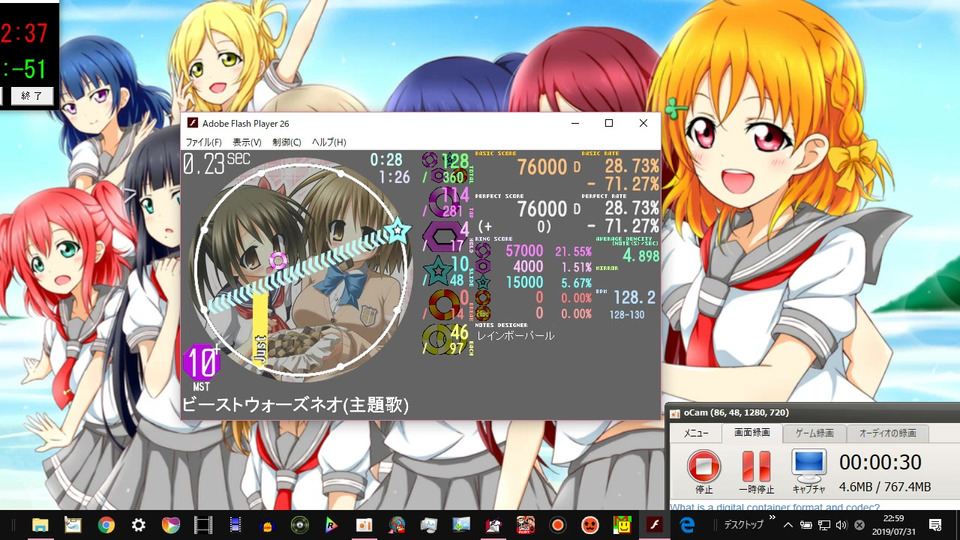Open File Explorer from the taskbar
The width and height of the screenshot is (960, 540).
pos(40,525)
